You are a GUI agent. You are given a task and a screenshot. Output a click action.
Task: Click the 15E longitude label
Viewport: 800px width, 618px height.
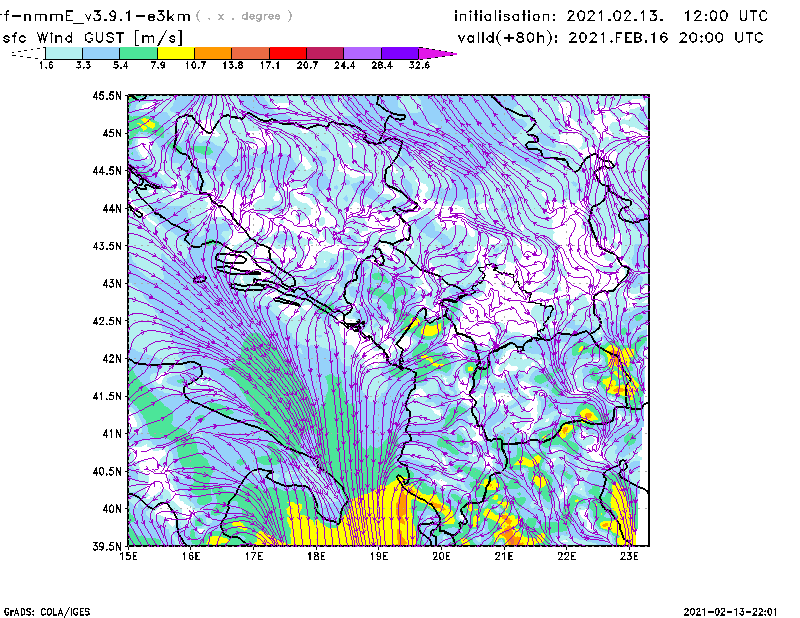click(x=128, y=556)
